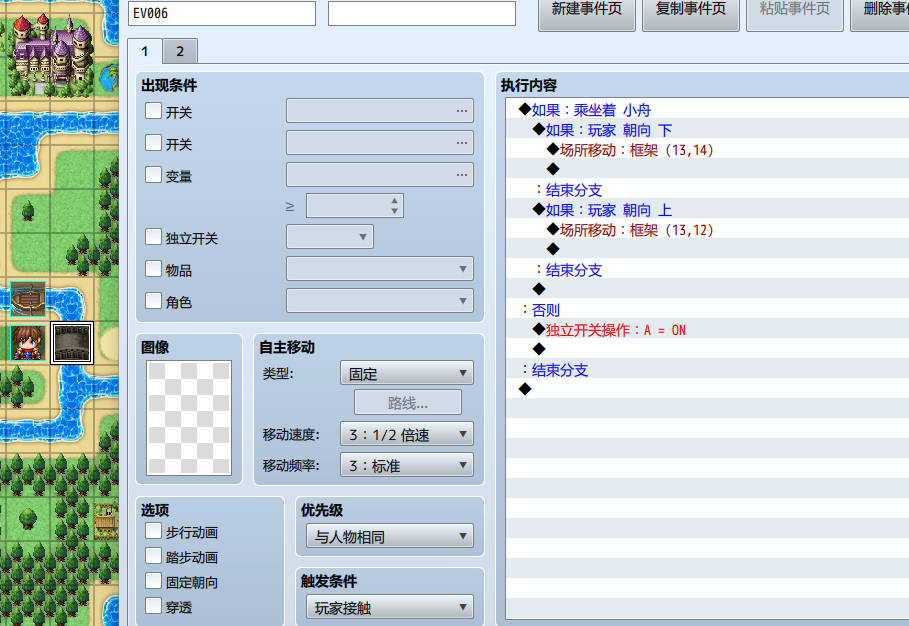909x626 pixels.
Task: Open the 变量 selector field
Action: point(380,174)
